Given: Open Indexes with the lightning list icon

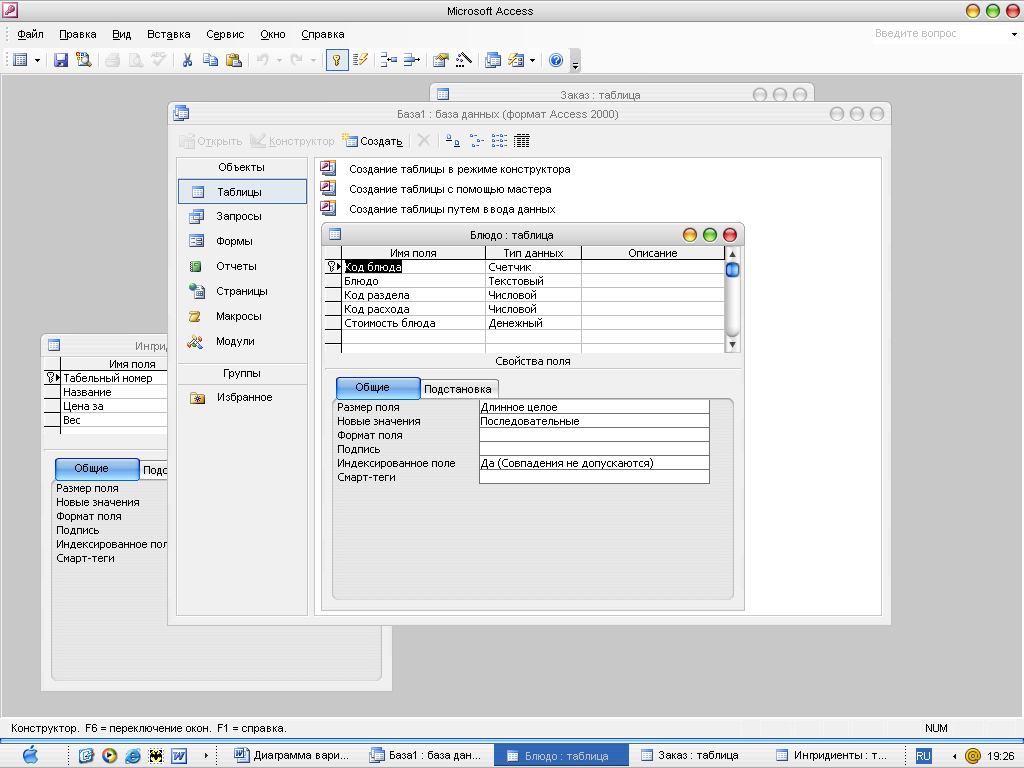Looking at the screenshot, I should 360,60.
